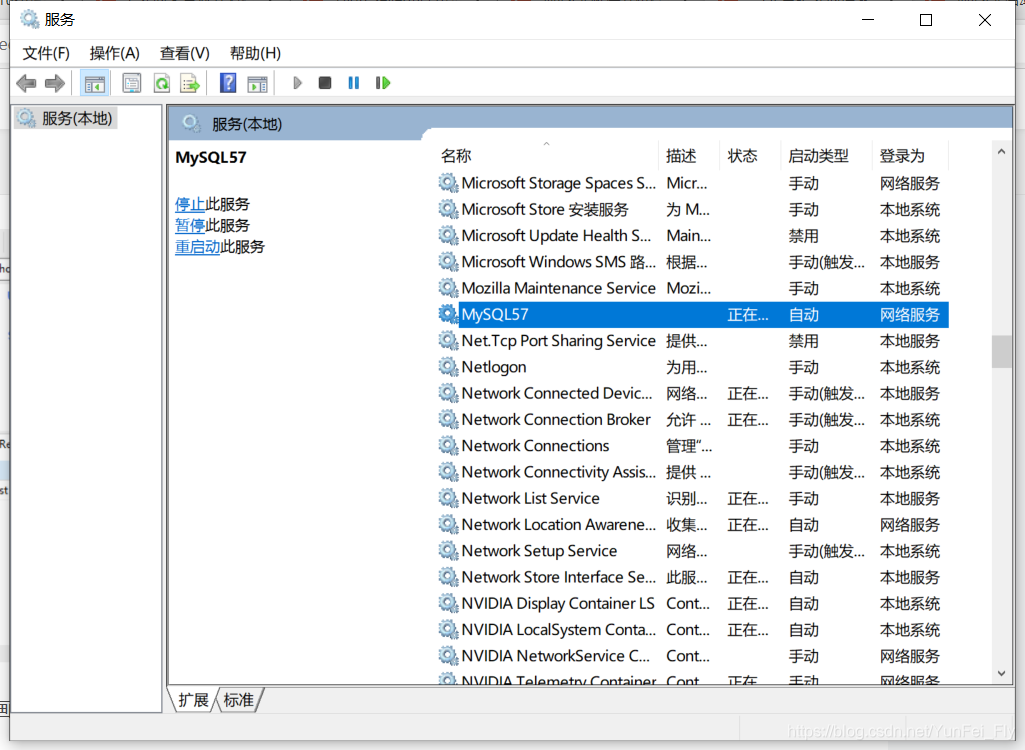Screen dimensions: 1025x750
Task: Stop the service with the stop icon
Action: point(325,82)
